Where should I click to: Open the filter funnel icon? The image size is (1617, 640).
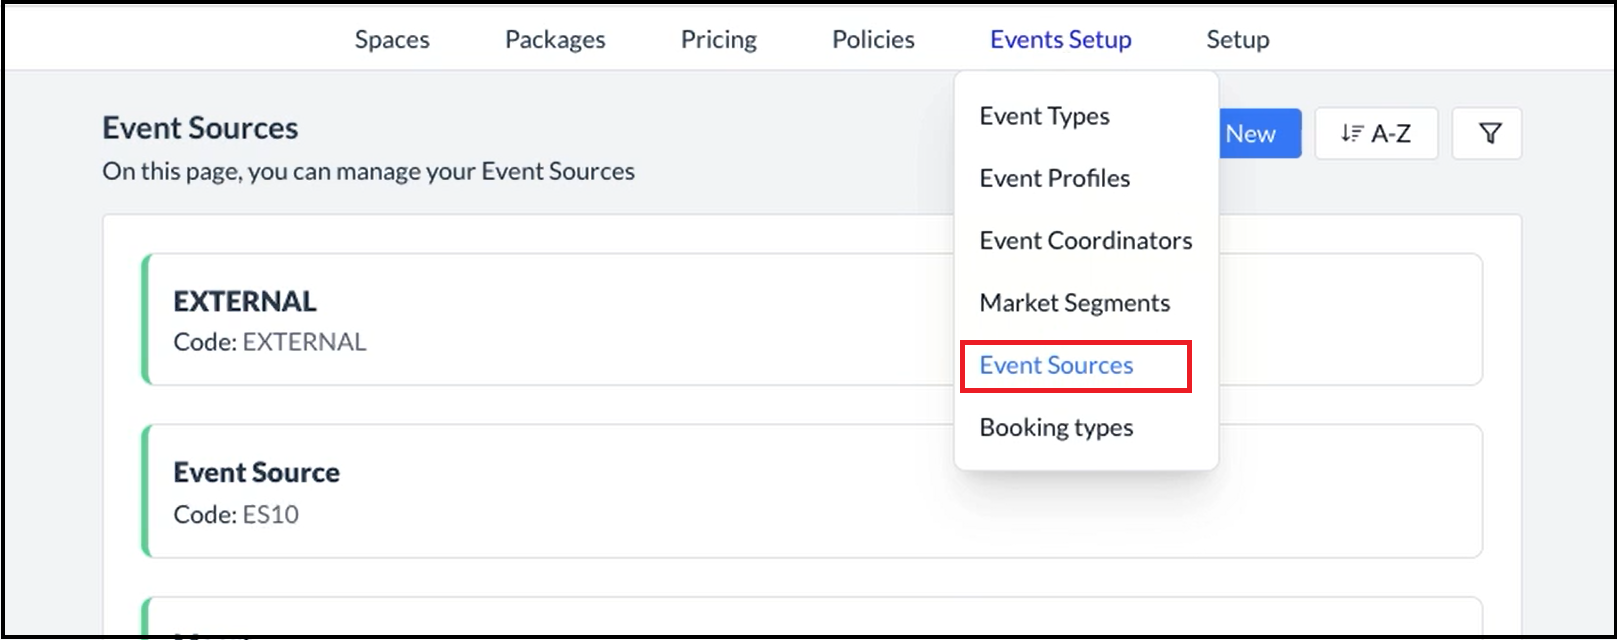tap(1487, 134)
